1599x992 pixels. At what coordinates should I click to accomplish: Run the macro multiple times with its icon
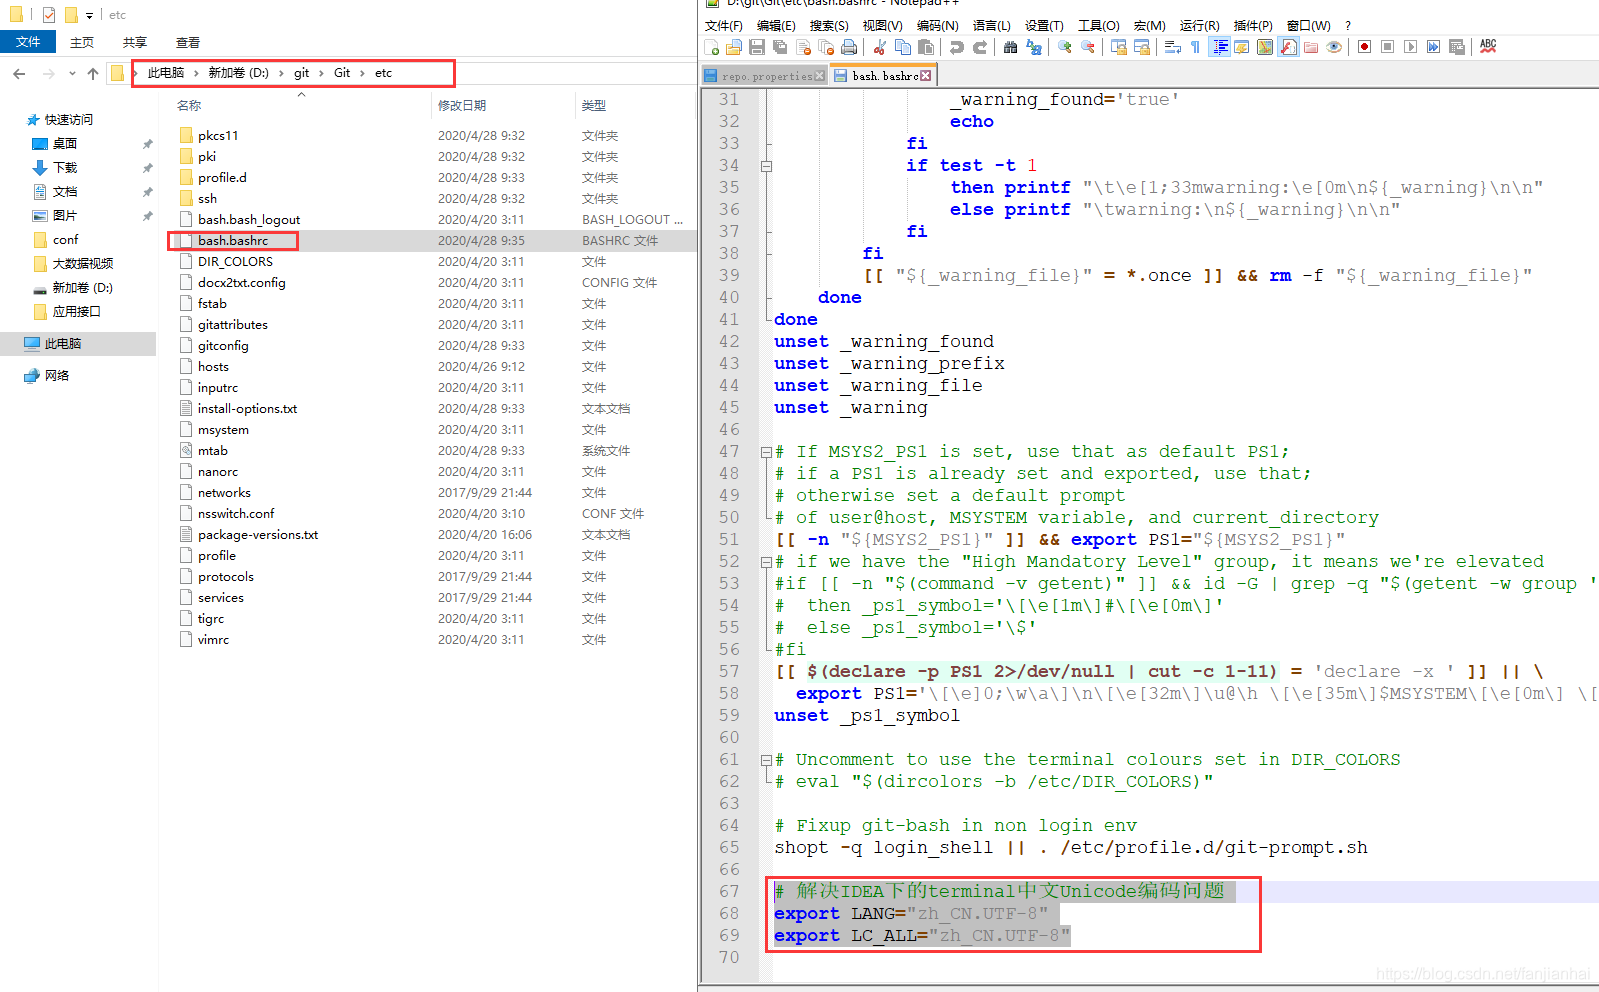click(x=1434, y=47)
